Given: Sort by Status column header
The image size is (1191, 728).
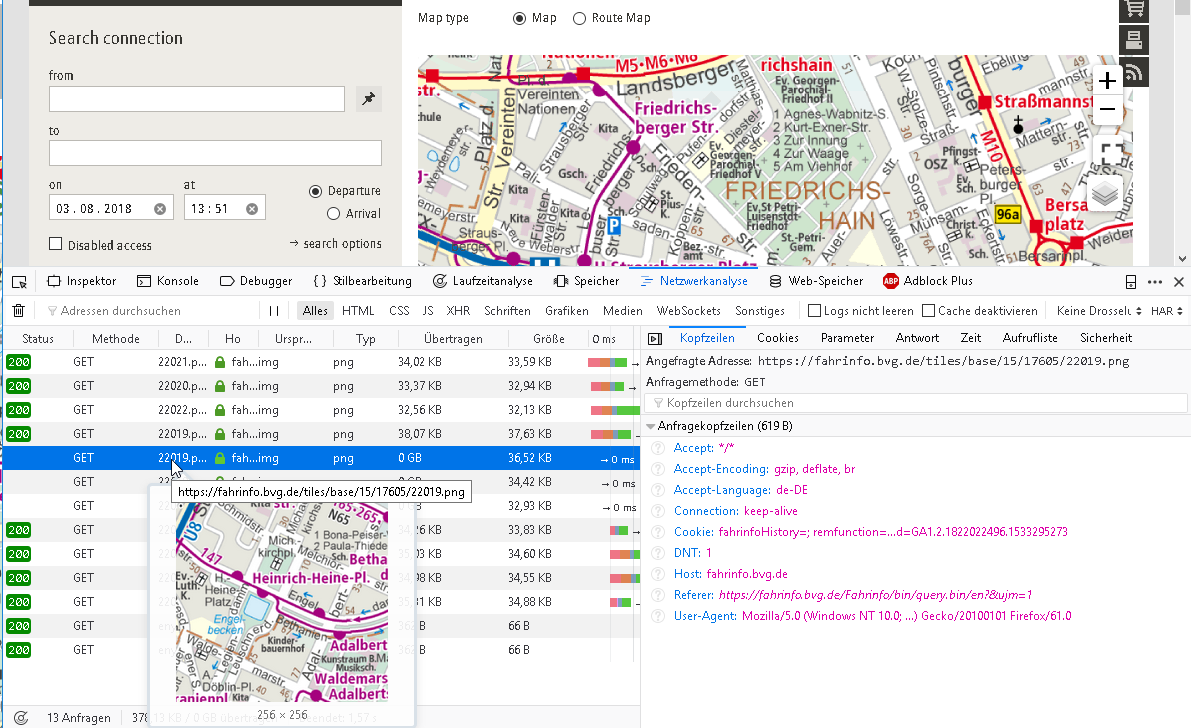Looking at the screenshot, I should tap(38, 339).
